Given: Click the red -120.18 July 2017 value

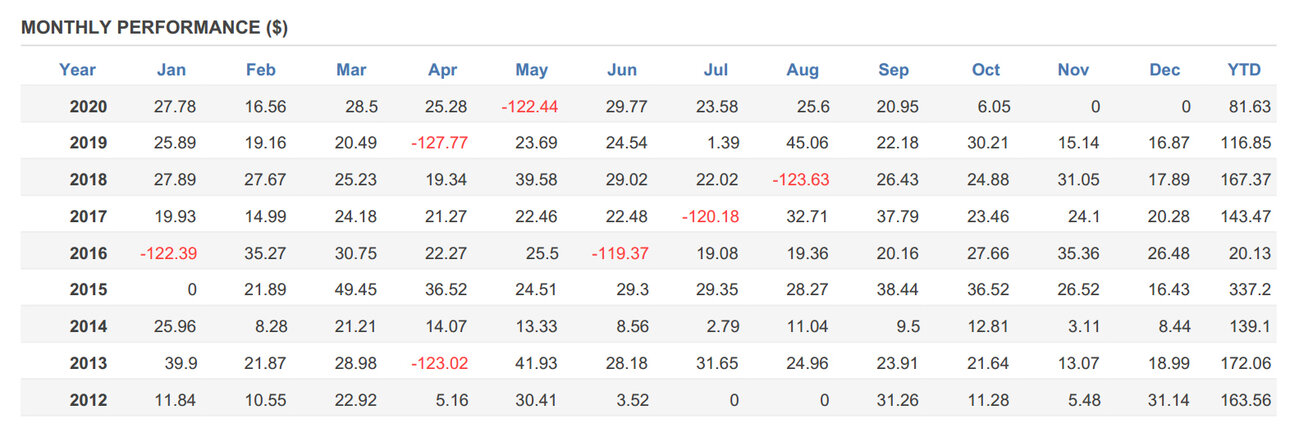Looking at the screenshot, I should click(x=710, y=217).
